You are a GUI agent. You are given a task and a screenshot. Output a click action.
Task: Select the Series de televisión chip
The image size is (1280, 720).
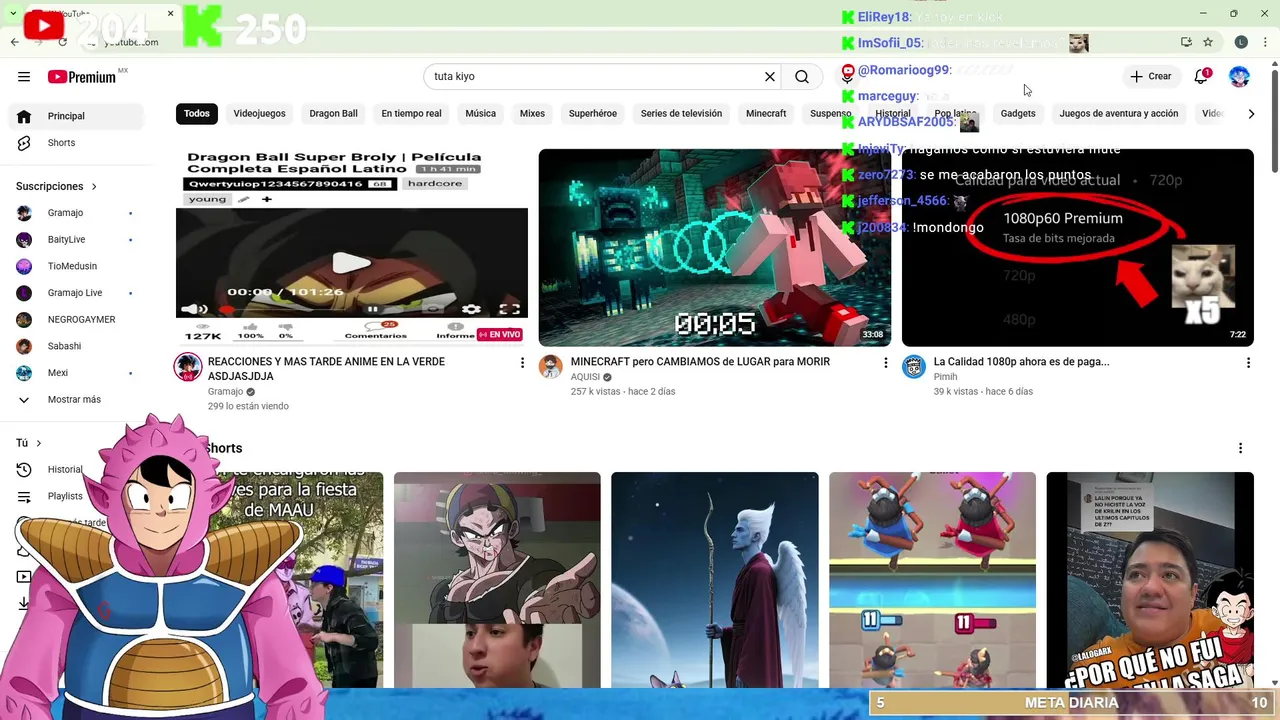(x=681, y=114)
